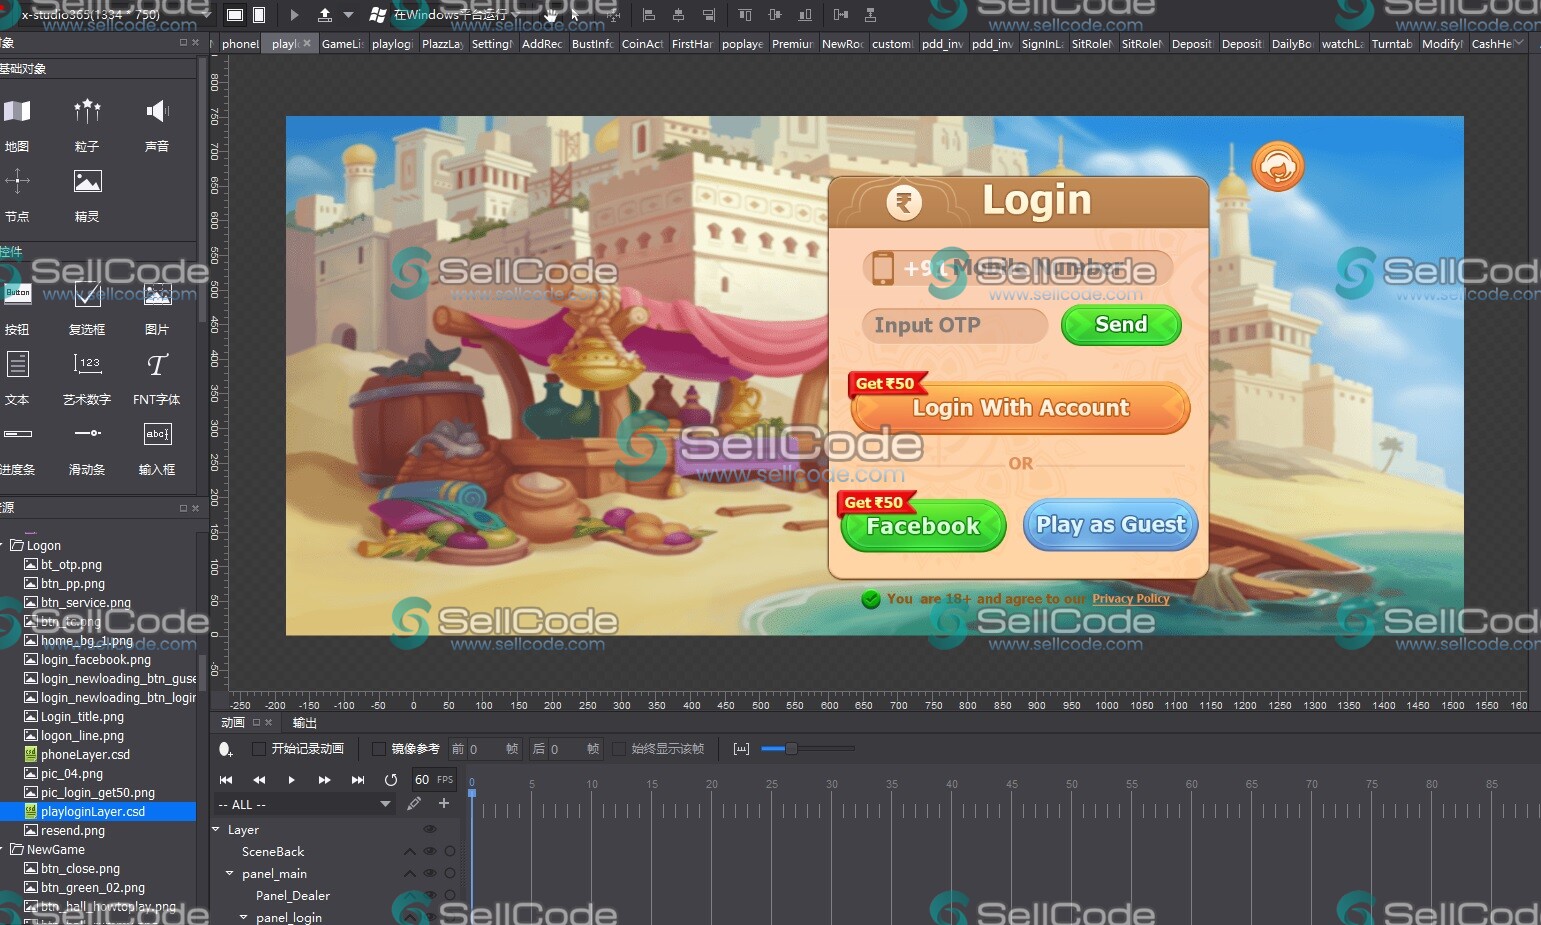This screenshot has width=1541, height=925.
Task: Switch to the GameList document tab
Action: pyautogui.click(x=341, y=44)
